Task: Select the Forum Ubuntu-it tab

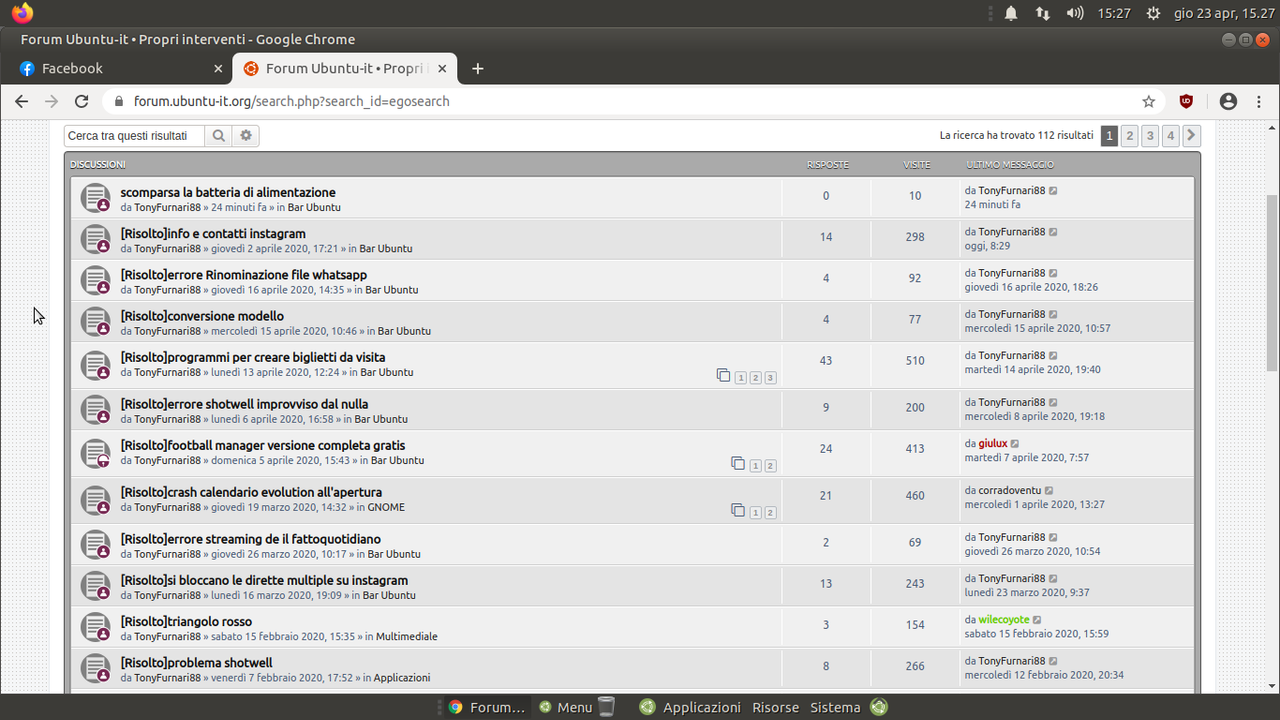Action: click(x=345, y=68)
